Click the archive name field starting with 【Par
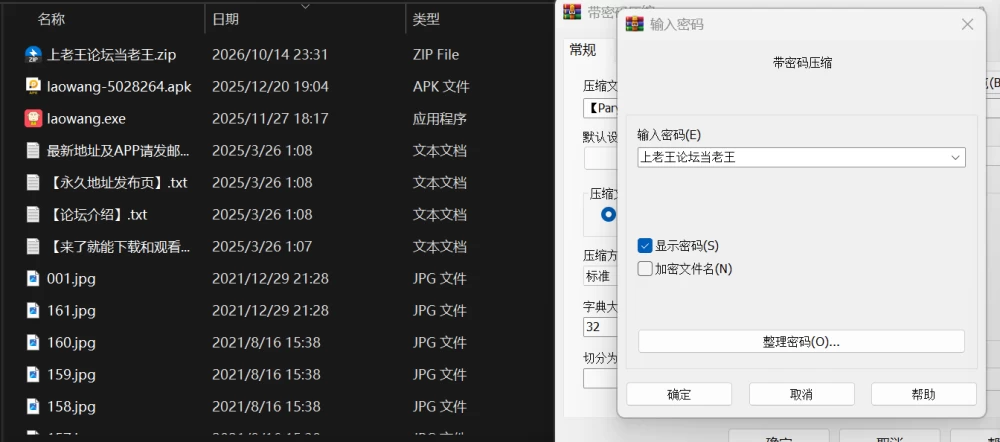The width and height of the screenshot is (1000, 442). click(600, 108)
